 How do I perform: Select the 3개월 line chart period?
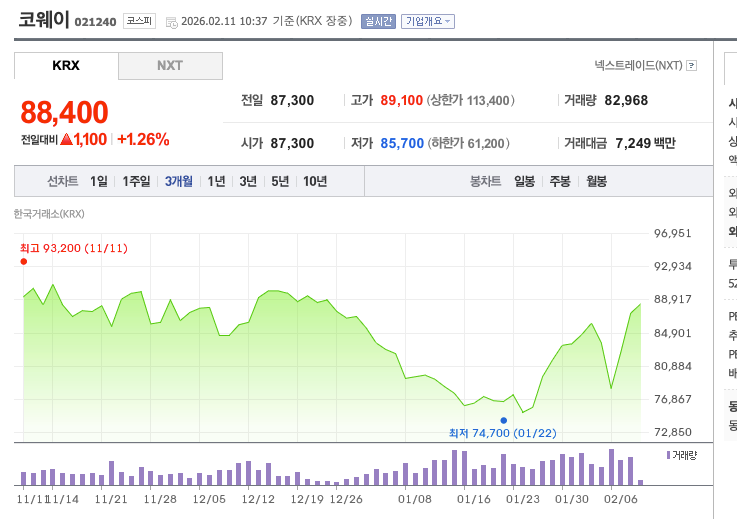(179, 181)
